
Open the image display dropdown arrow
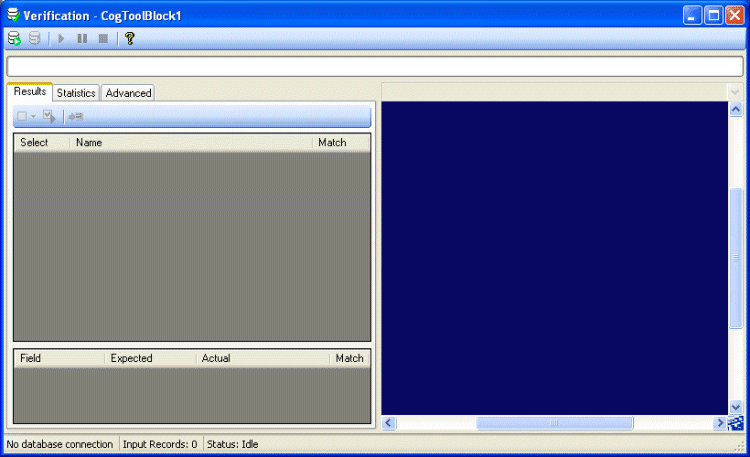735,91
